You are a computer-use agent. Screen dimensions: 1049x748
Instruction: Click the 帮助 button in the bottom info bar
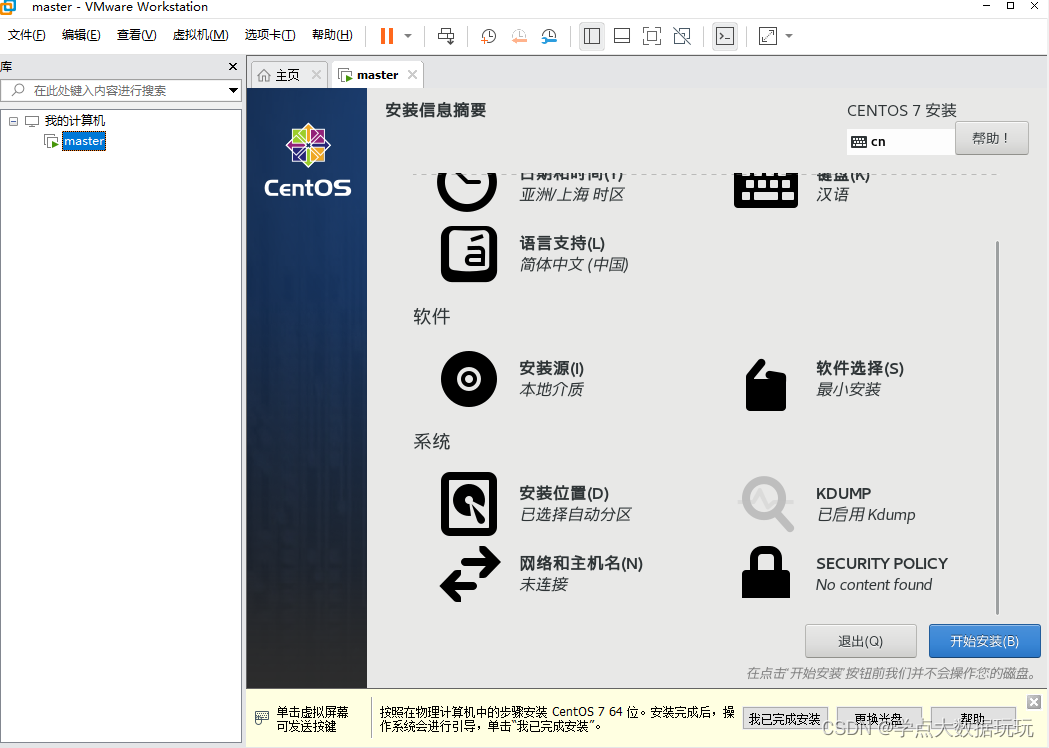click(x=973, y=719)
